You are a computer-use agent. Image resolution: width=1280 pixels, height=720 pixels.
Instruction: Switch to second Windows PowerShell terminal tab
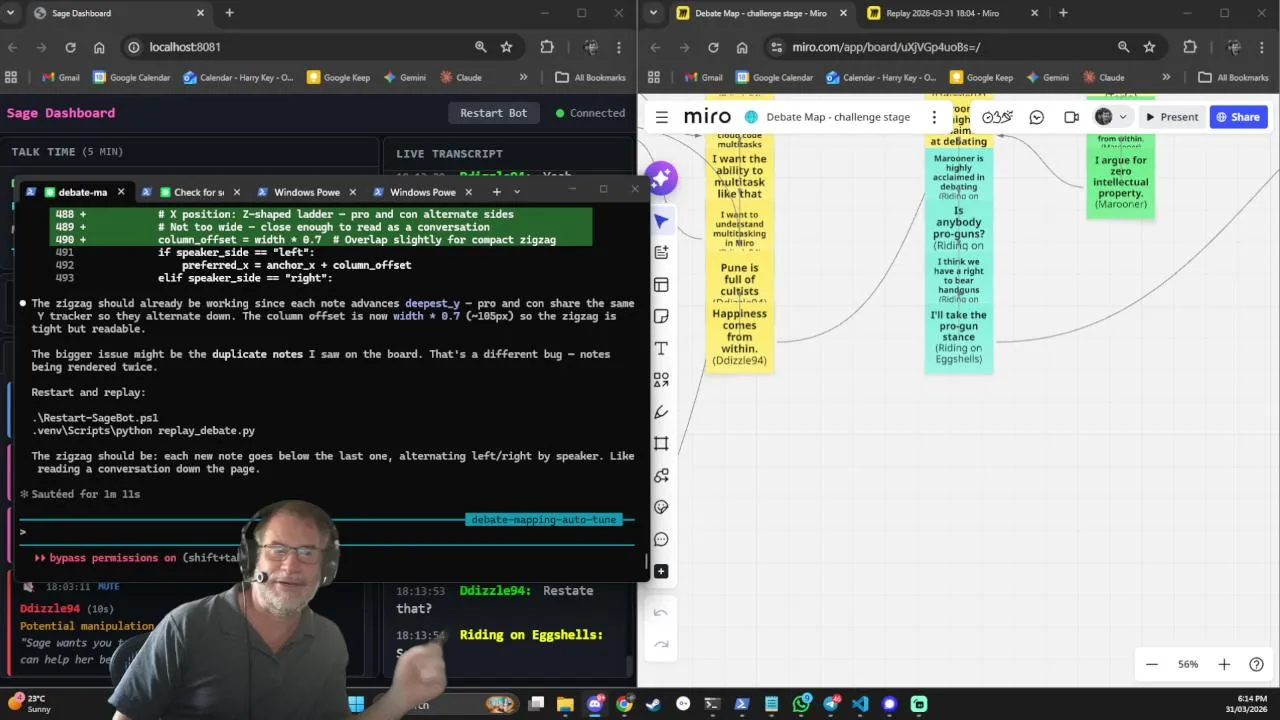[421, 192]
